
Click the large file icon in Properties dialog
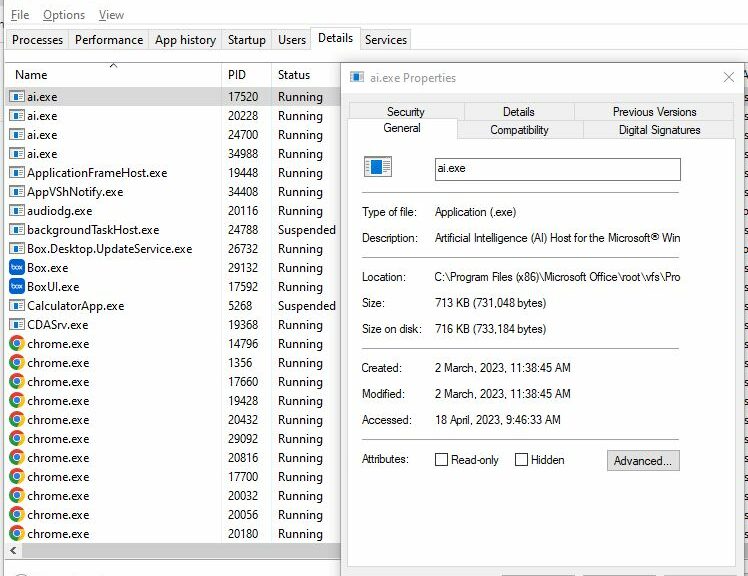pyautogui.click(x=378, y=167)
